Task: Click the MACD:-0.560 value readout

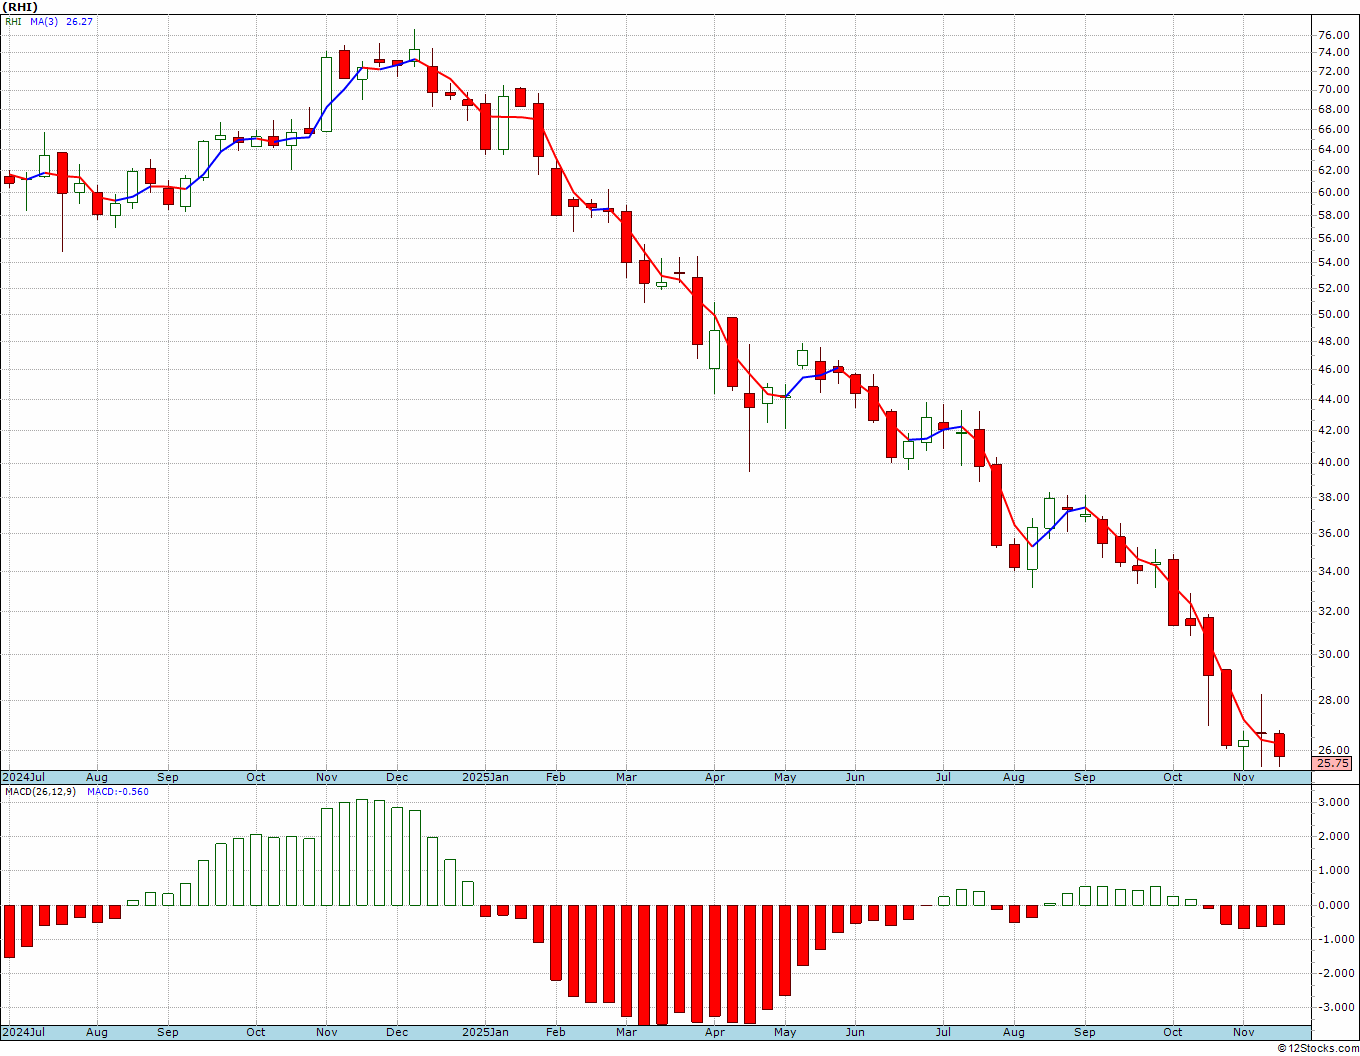Action: (x=117, y=792)
